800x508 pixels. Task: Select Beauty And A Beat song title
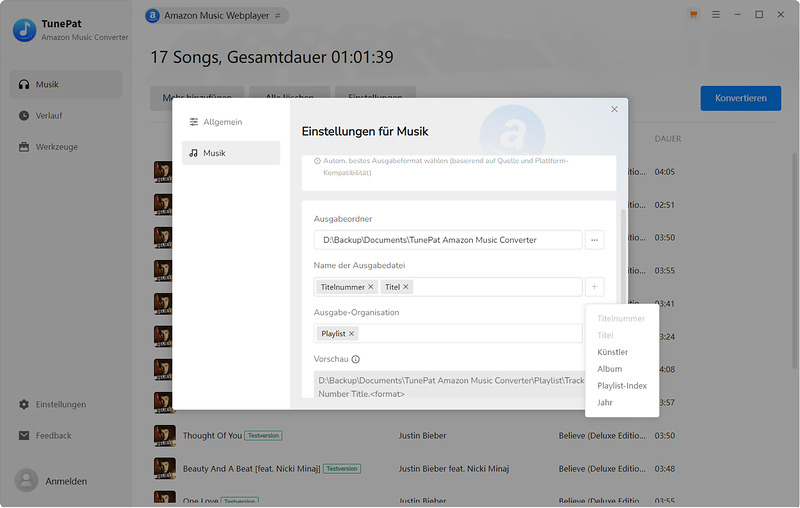point(252,469)
